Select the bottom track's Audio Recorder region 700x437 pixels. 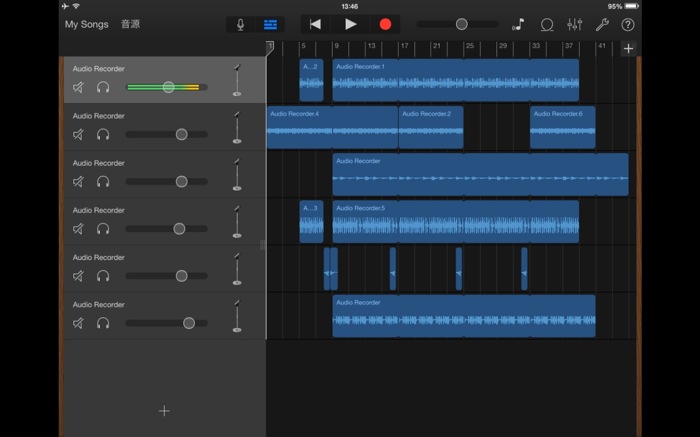(464, 316)
